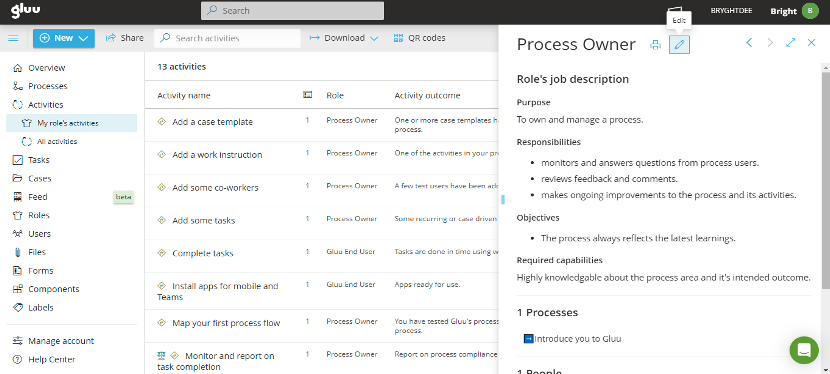
Task: Open Roles in sidebar
Action: point(39,215)
